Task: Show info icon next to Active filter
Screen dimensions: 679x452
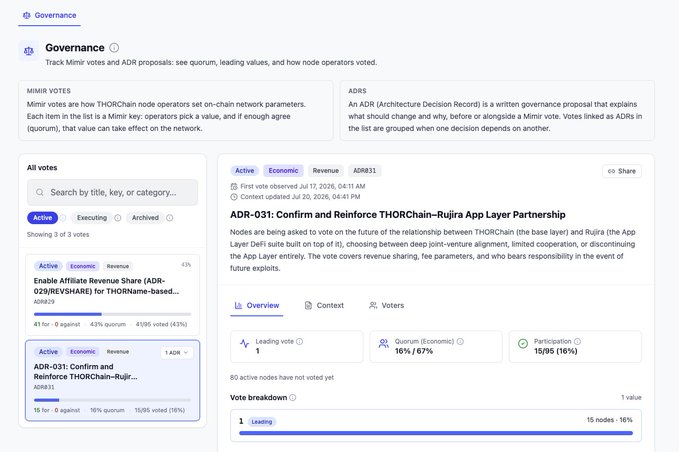Action: click(x=63, y=218)
